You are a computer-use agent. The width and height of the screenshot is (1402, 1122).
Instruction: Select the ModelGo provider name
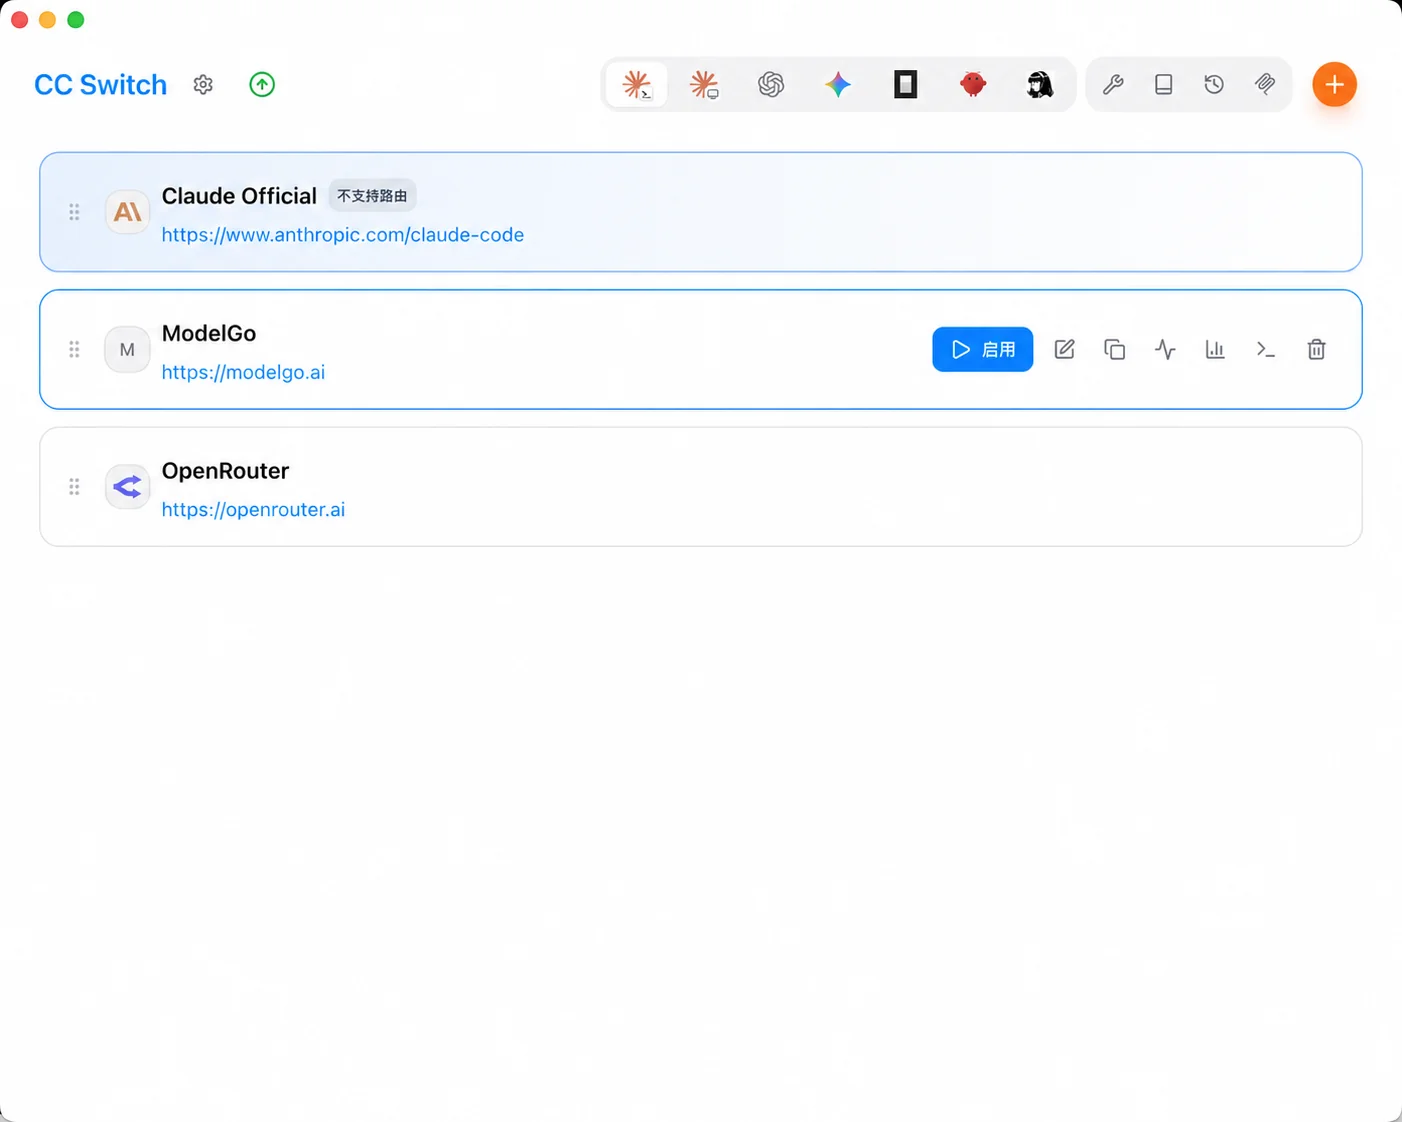[209, 333]
